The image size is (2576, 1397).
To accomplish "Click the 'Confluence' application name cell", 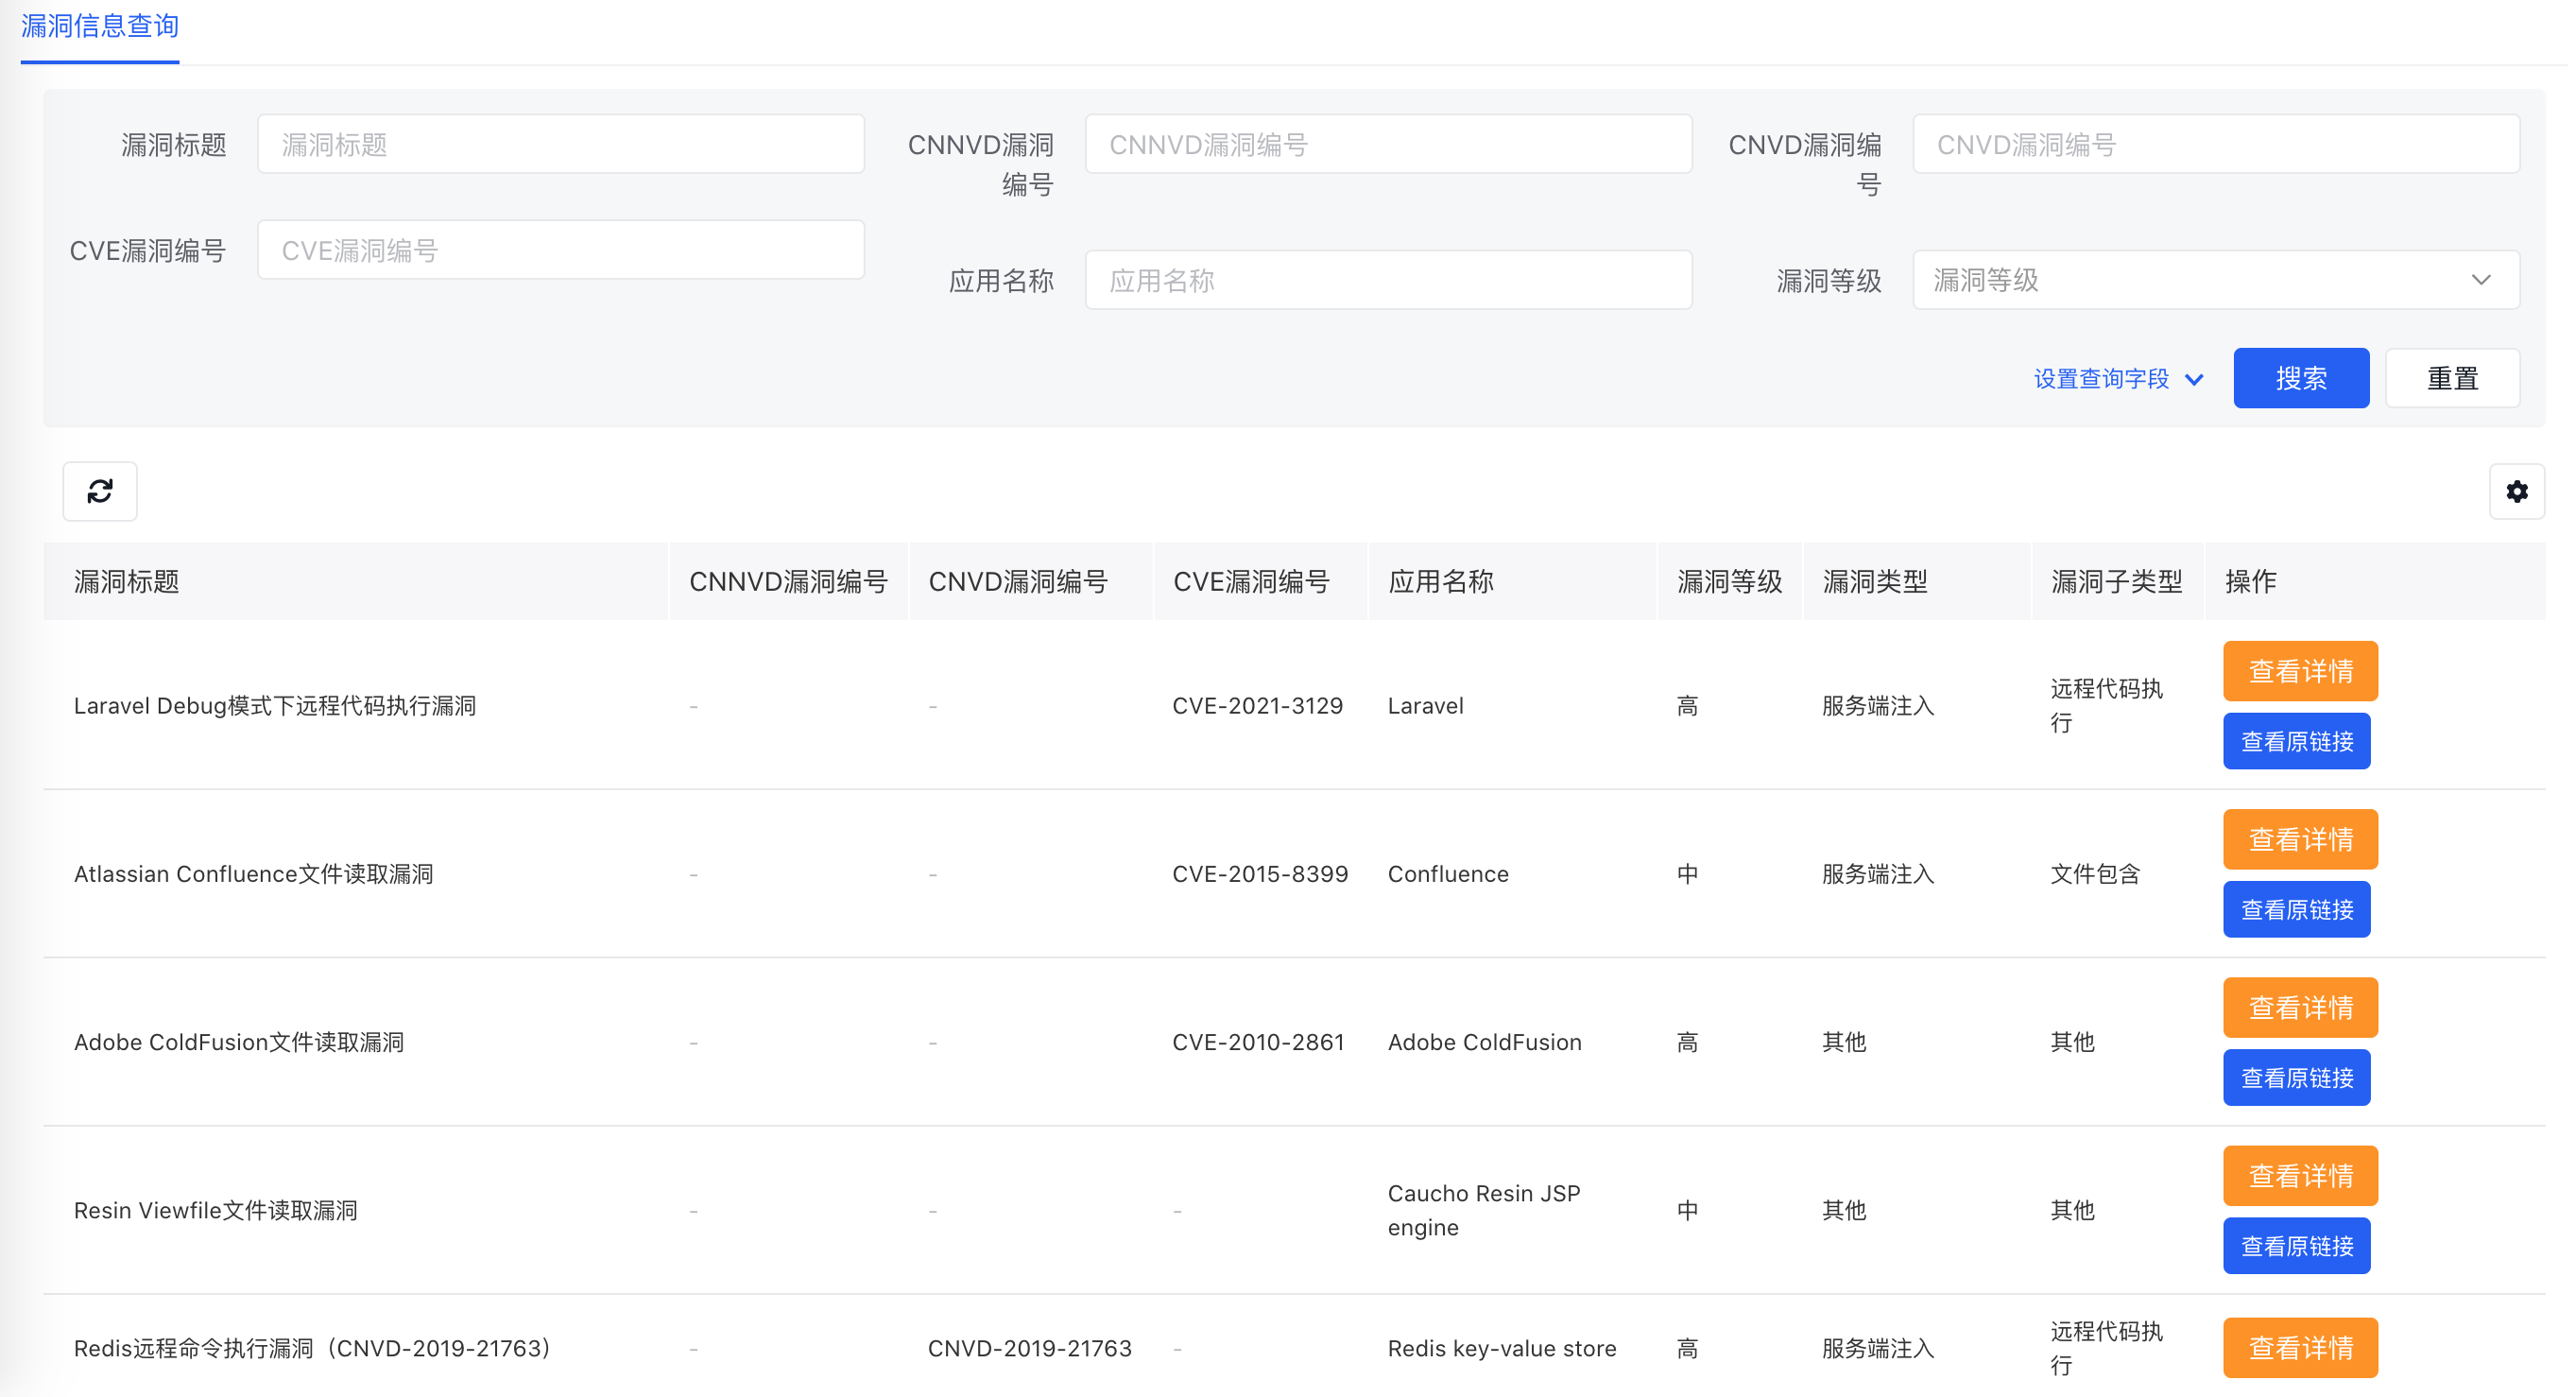I will [x=1448, y=873].
